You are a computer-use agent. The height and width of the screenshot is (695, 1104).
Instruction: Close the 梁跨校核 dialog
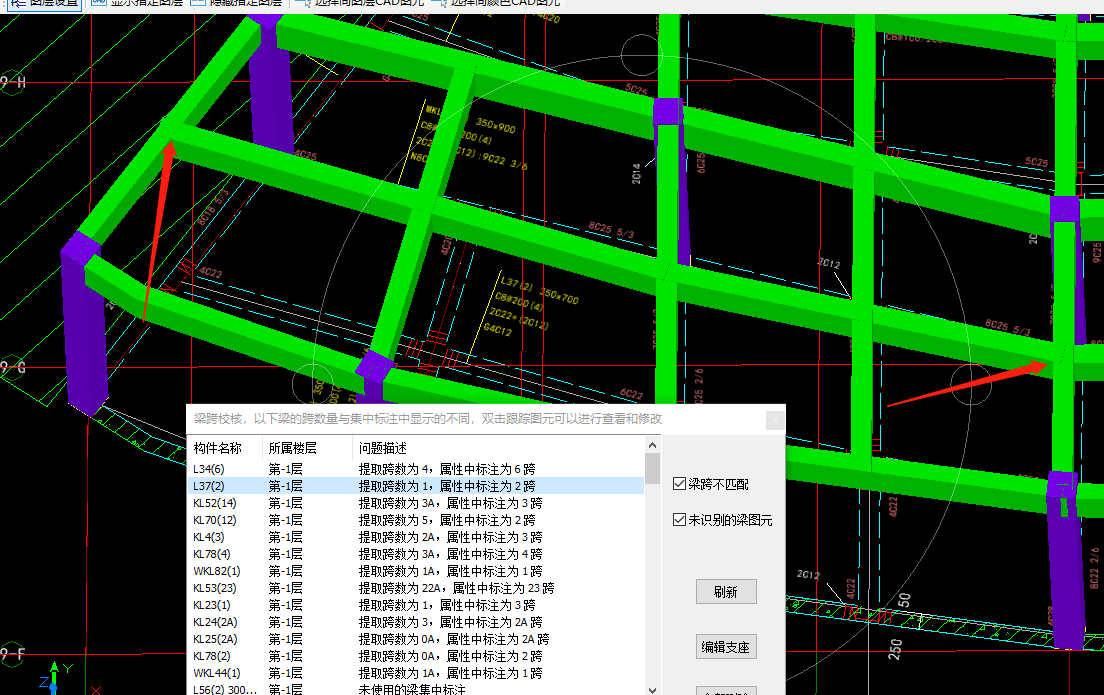pyautogui.click(x=775, y=420)
